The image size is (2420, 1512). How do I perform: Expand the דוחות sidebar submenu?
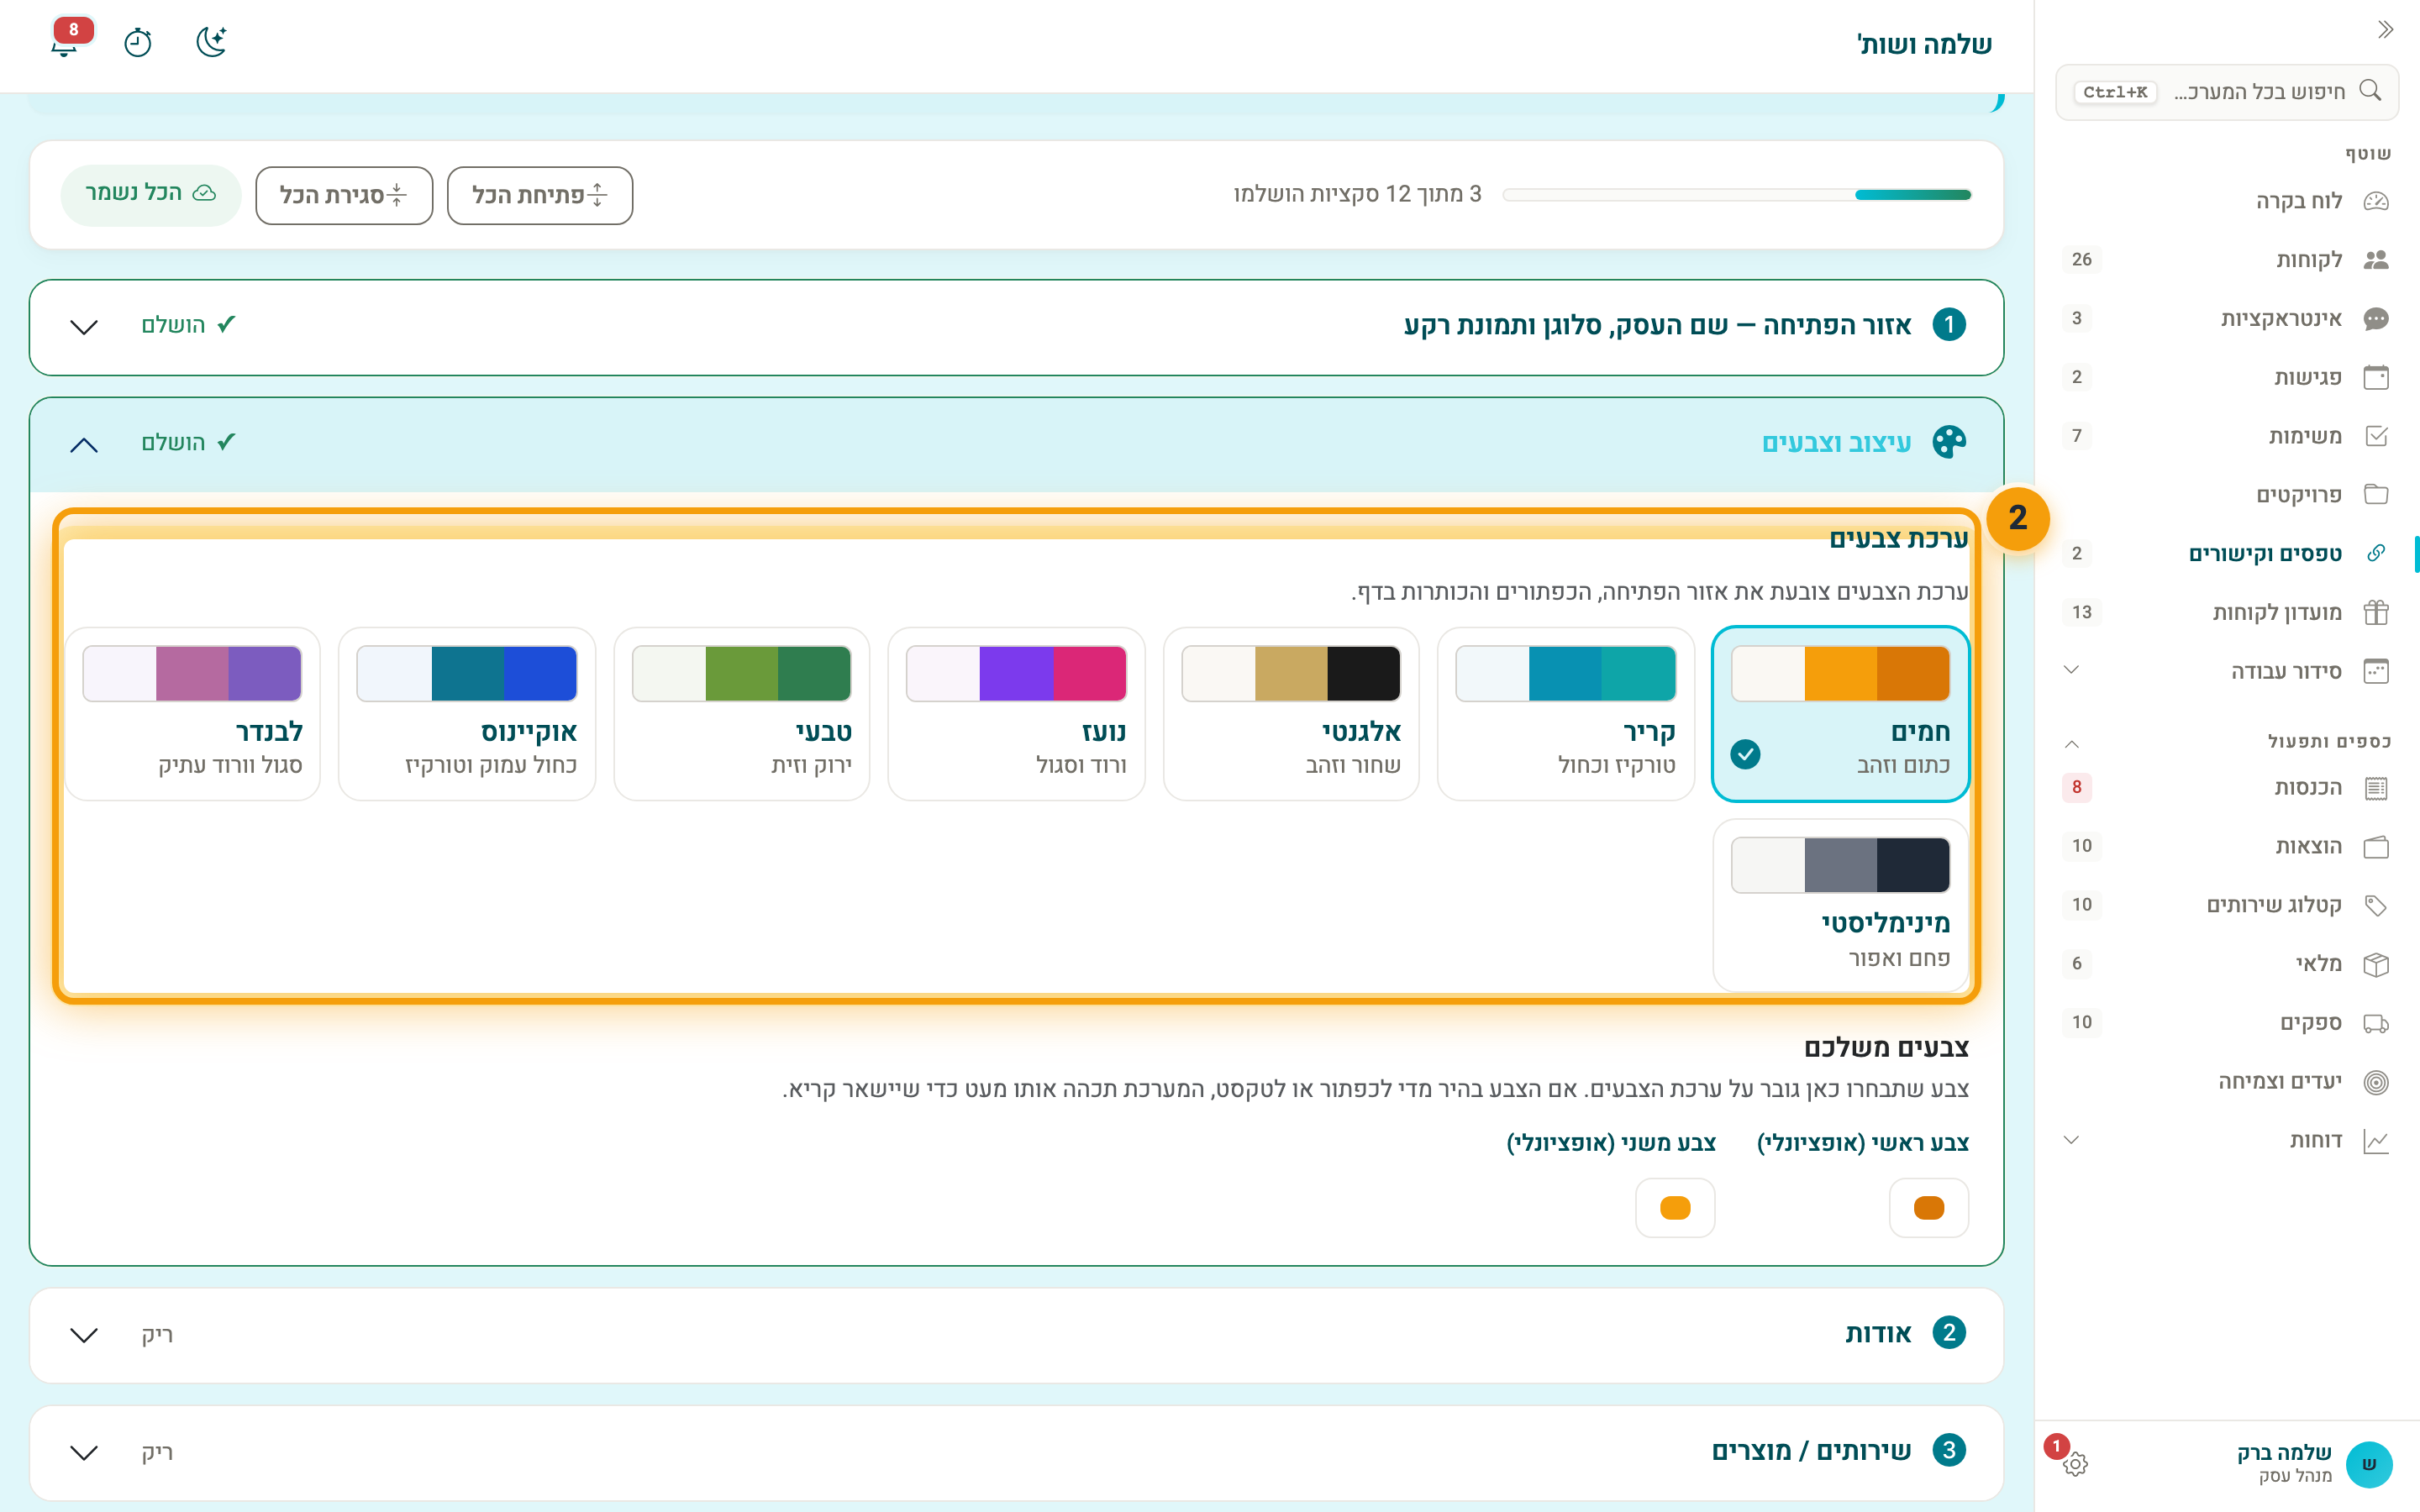click(2072, 1140)
